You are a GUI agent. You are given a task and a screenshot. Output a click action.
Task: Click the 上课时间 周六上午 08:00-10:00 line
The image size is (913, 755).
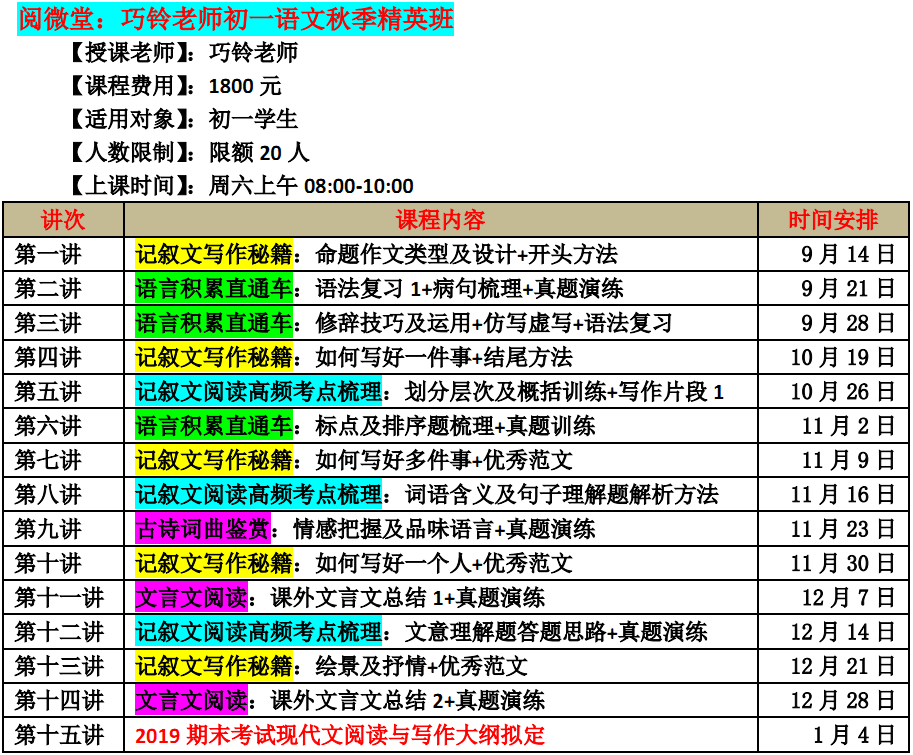point(240,185)
